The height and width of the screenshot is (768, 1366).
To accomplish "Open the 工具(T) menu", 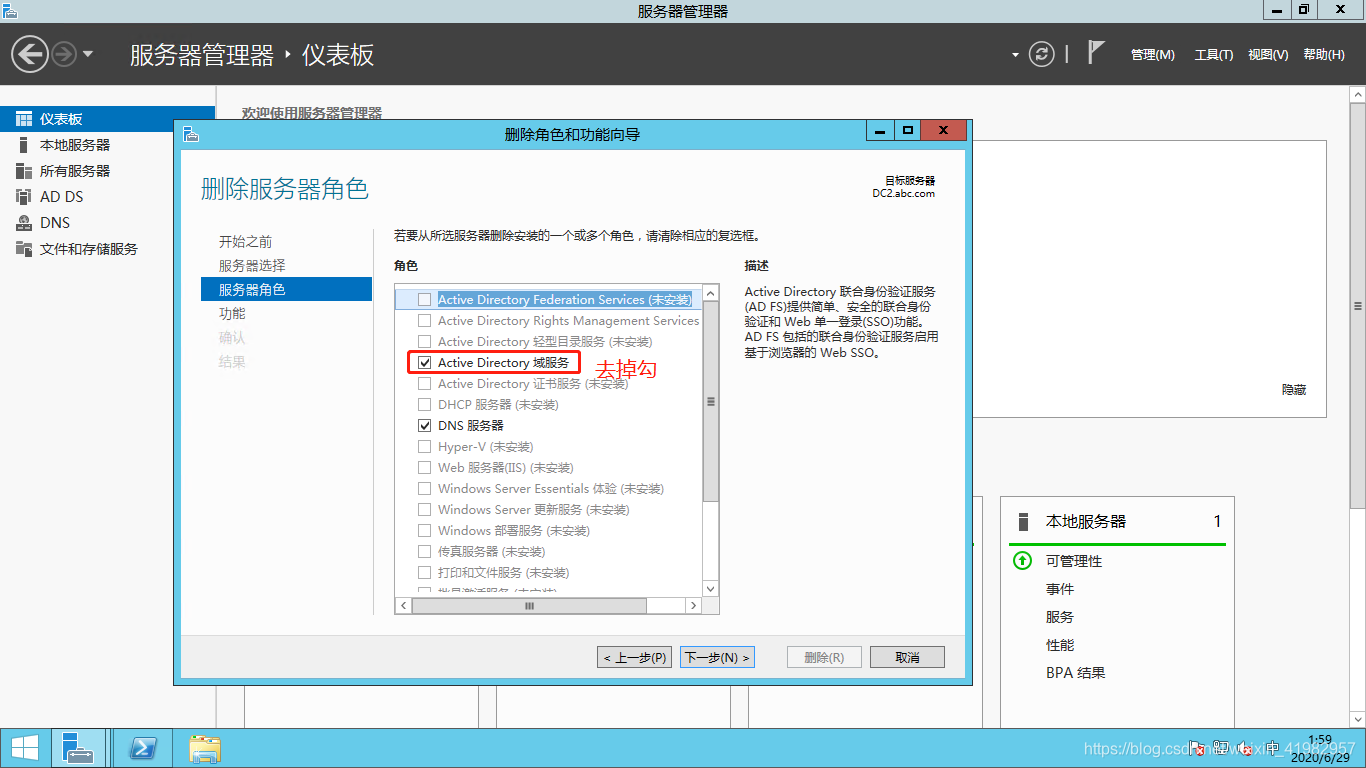I will (1213, 55).
